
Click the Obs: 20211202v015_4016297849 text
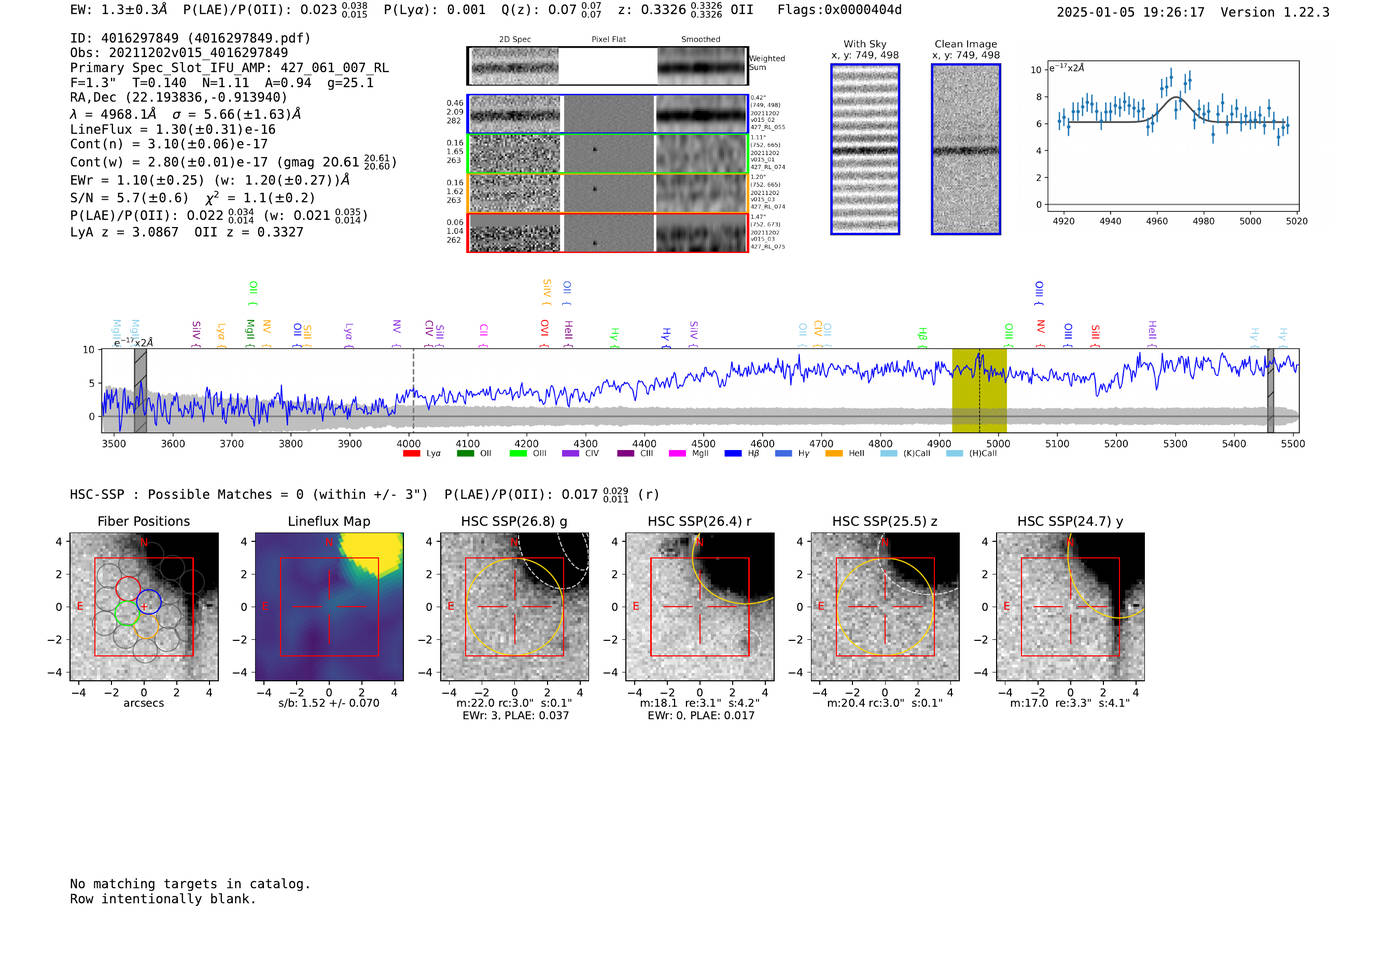pos(179,53)
